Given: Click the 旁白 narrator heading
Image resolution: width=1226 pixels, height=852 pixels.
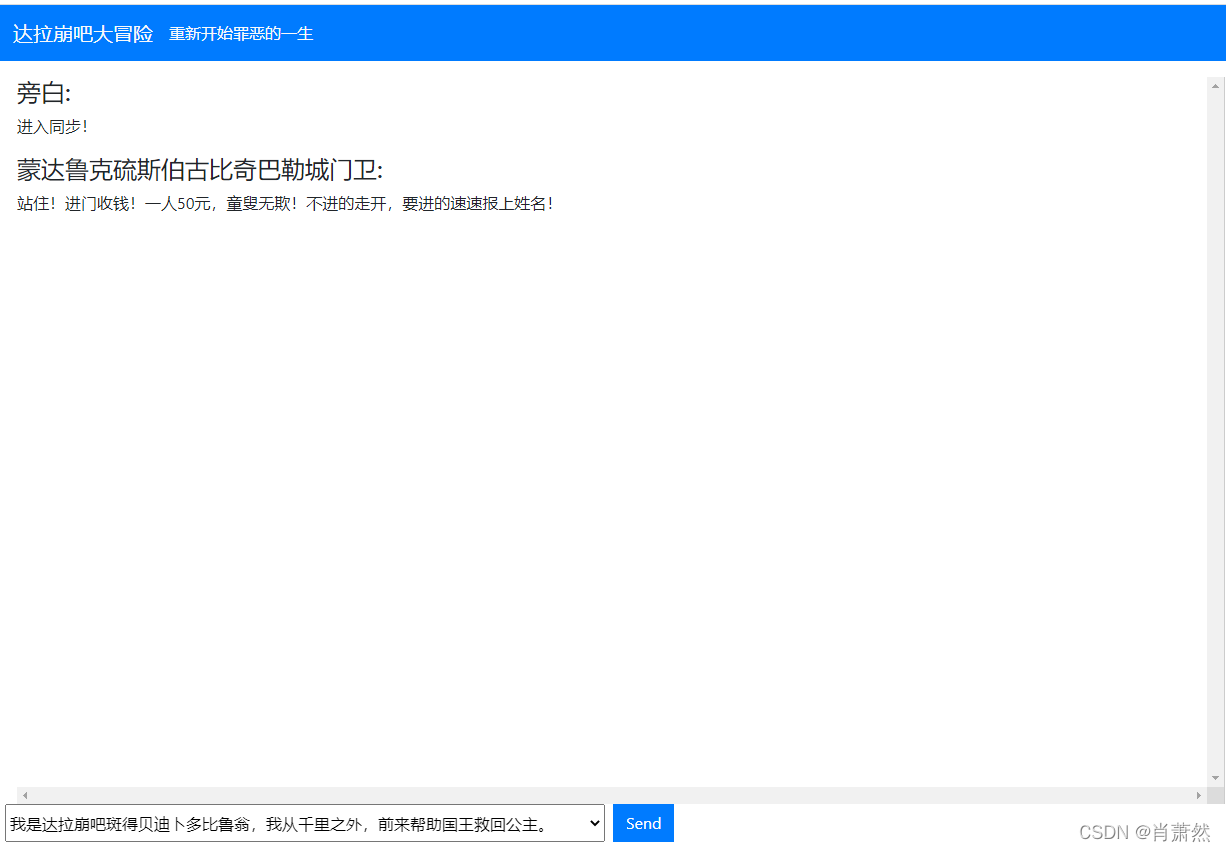Looking at the screenshot, I should coord(42,92).
